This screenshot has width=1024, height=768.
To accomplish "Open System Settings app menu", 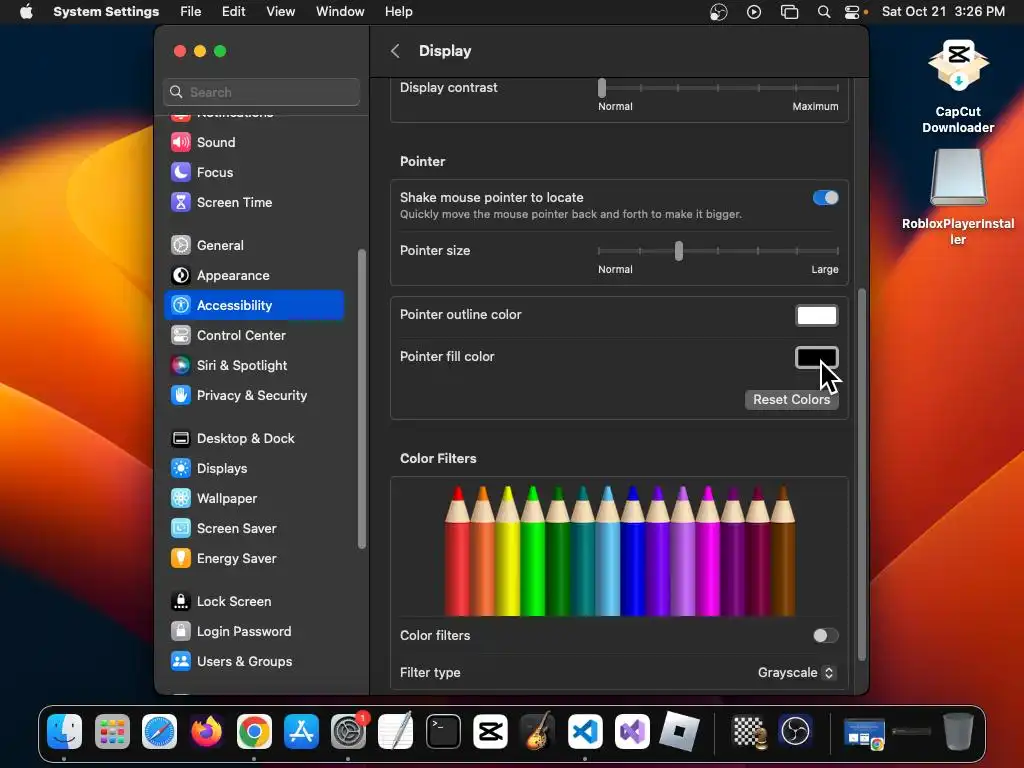I will (106, 12).
